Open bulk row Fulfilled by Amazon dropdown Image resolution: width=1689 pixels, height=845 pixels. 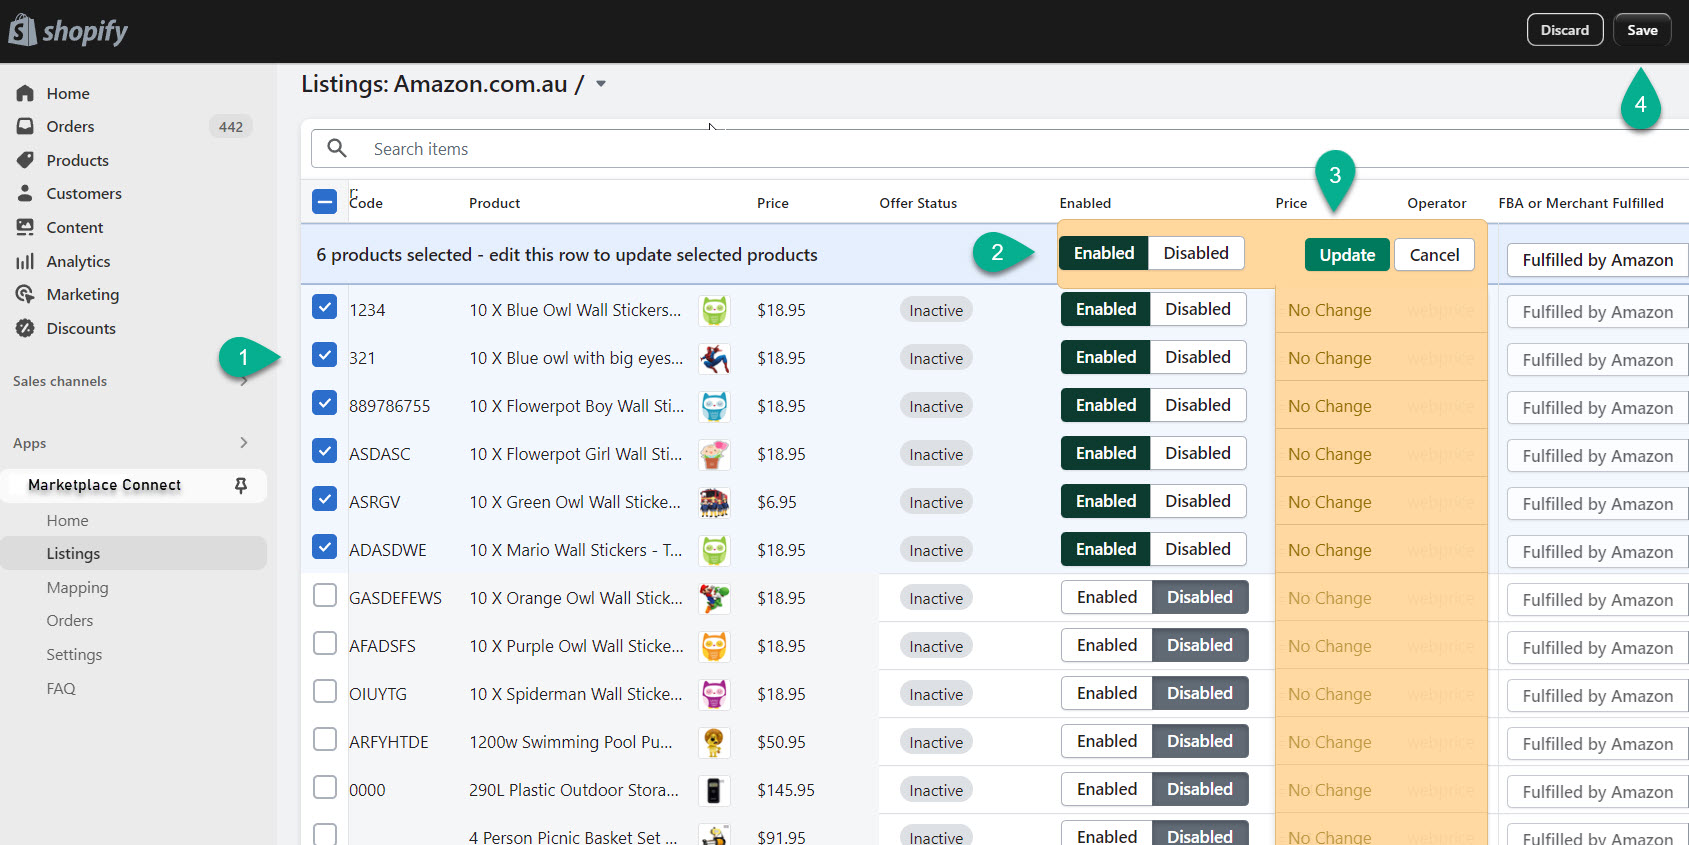point(1597,260)
